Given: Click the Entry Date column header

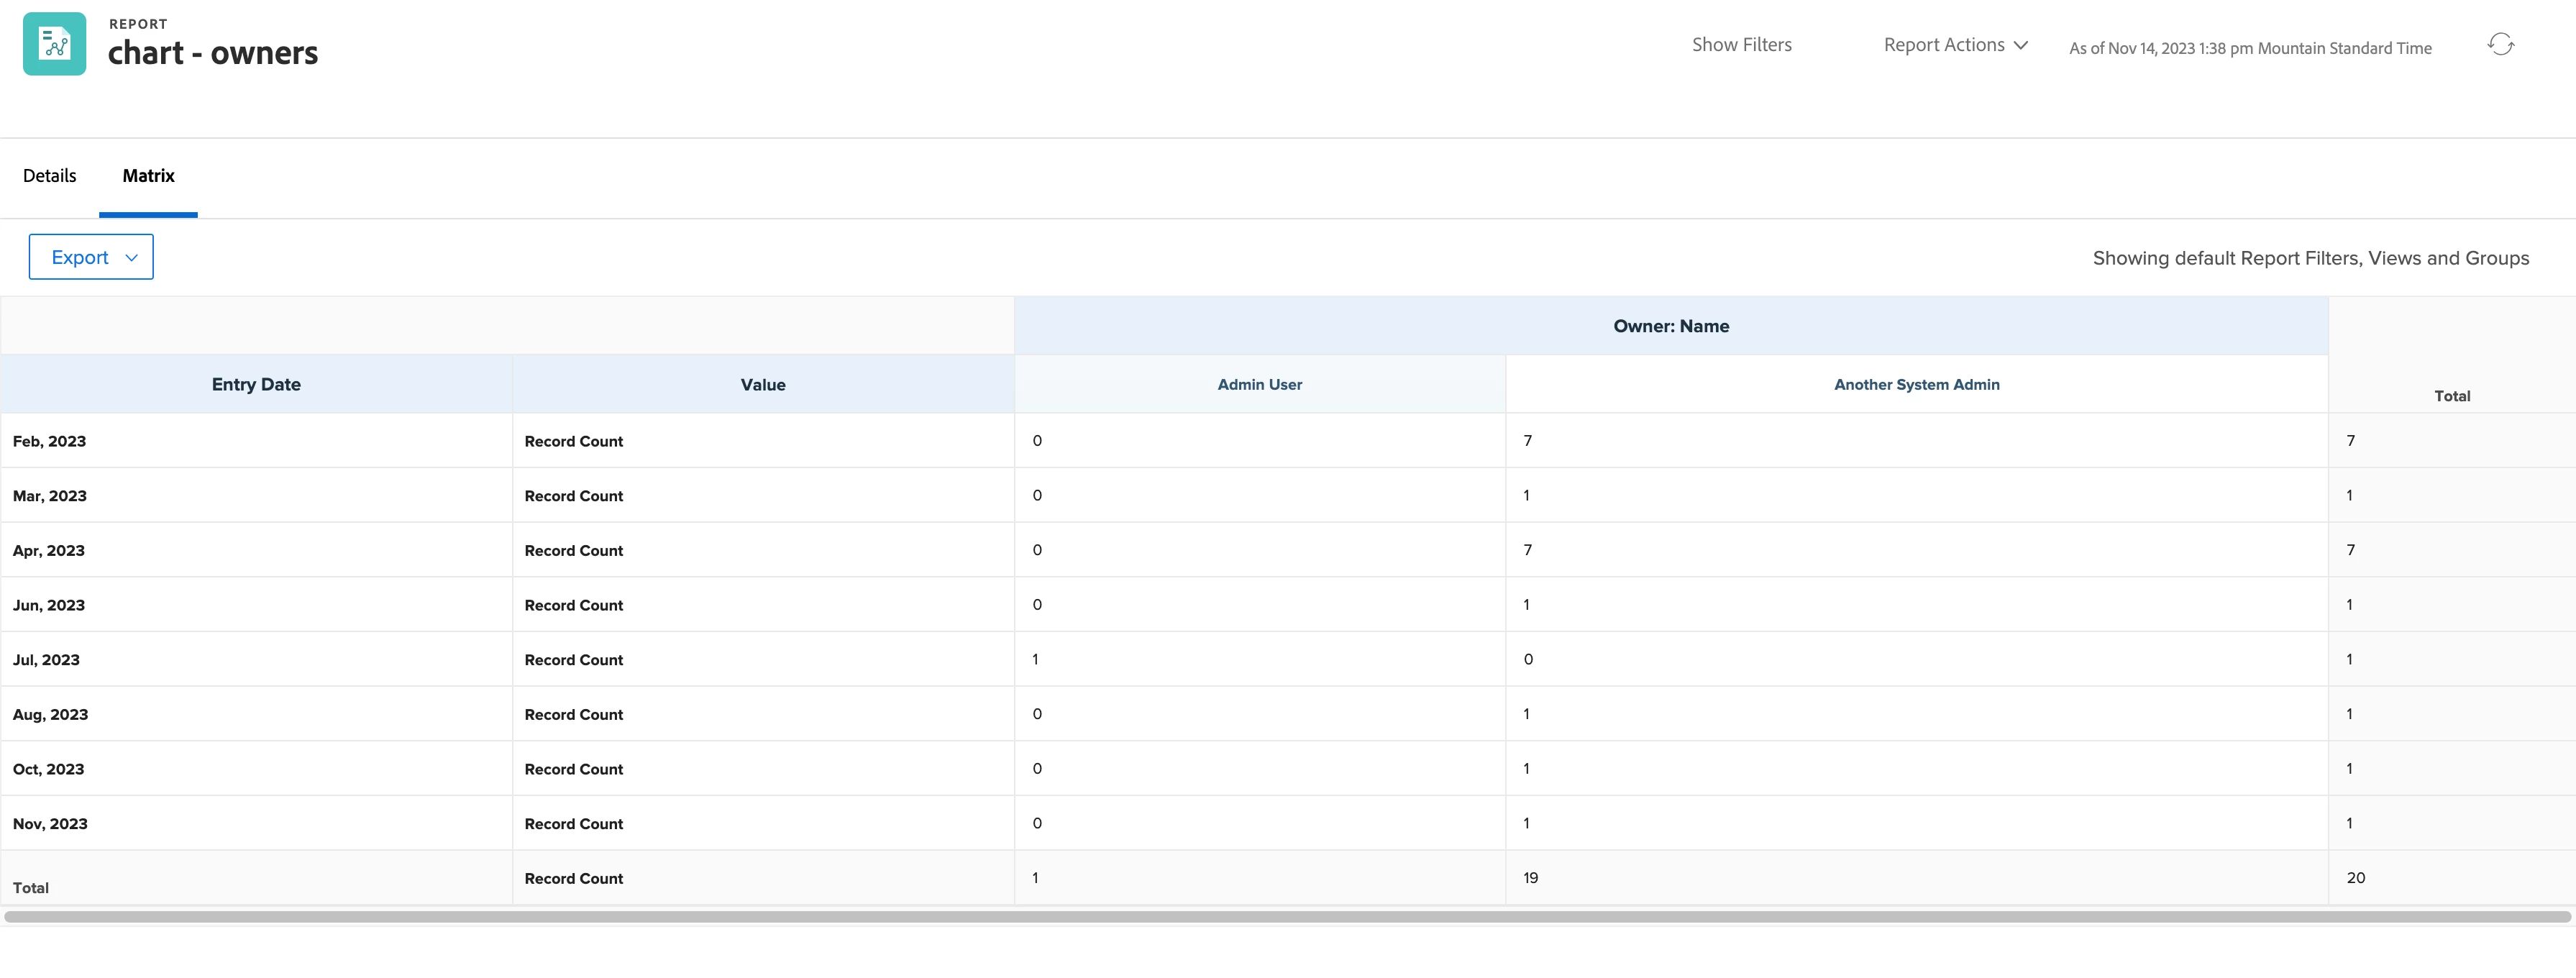Looking at the screenshot, I should (256, 385).
